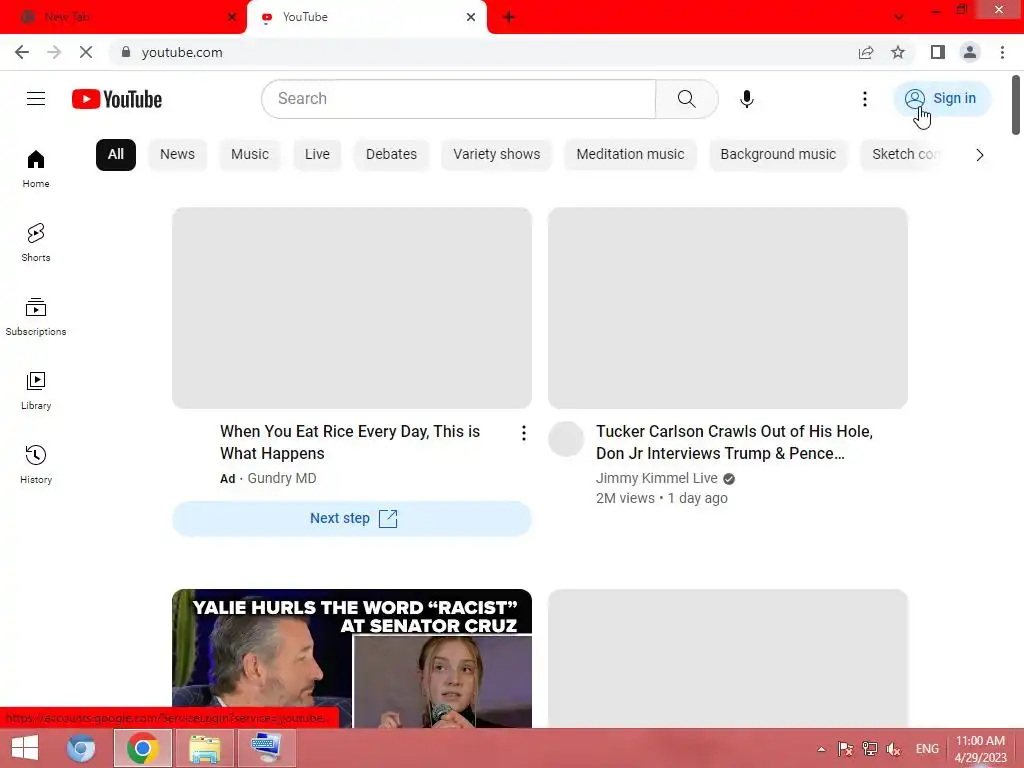Screen dimensions: 1024x768
Task: Show hidden tray icons arrow
Action: (x=821, y=749)
